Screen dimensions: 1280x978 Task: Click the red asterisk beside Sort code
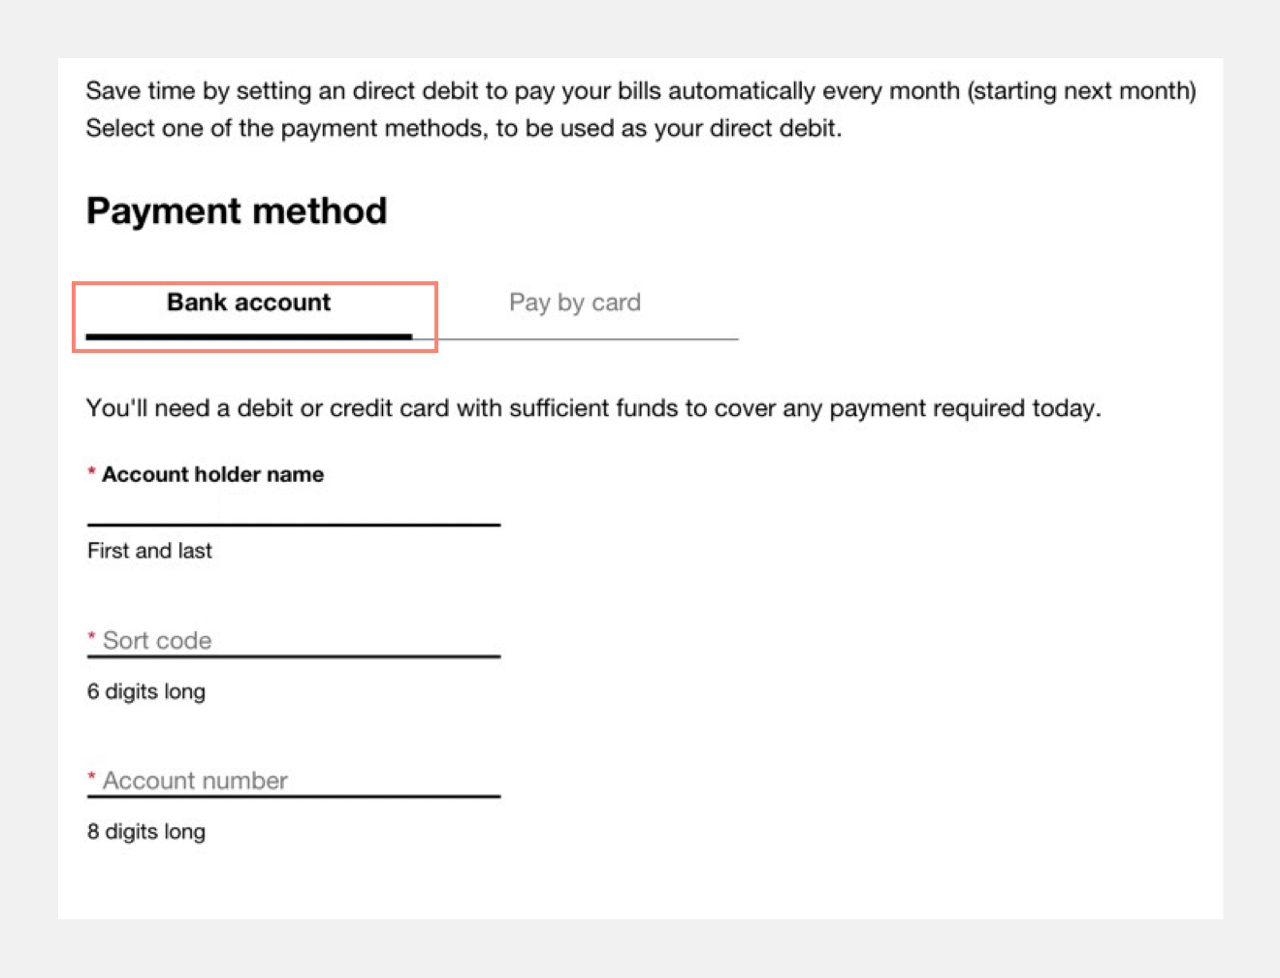coord(92,638)
